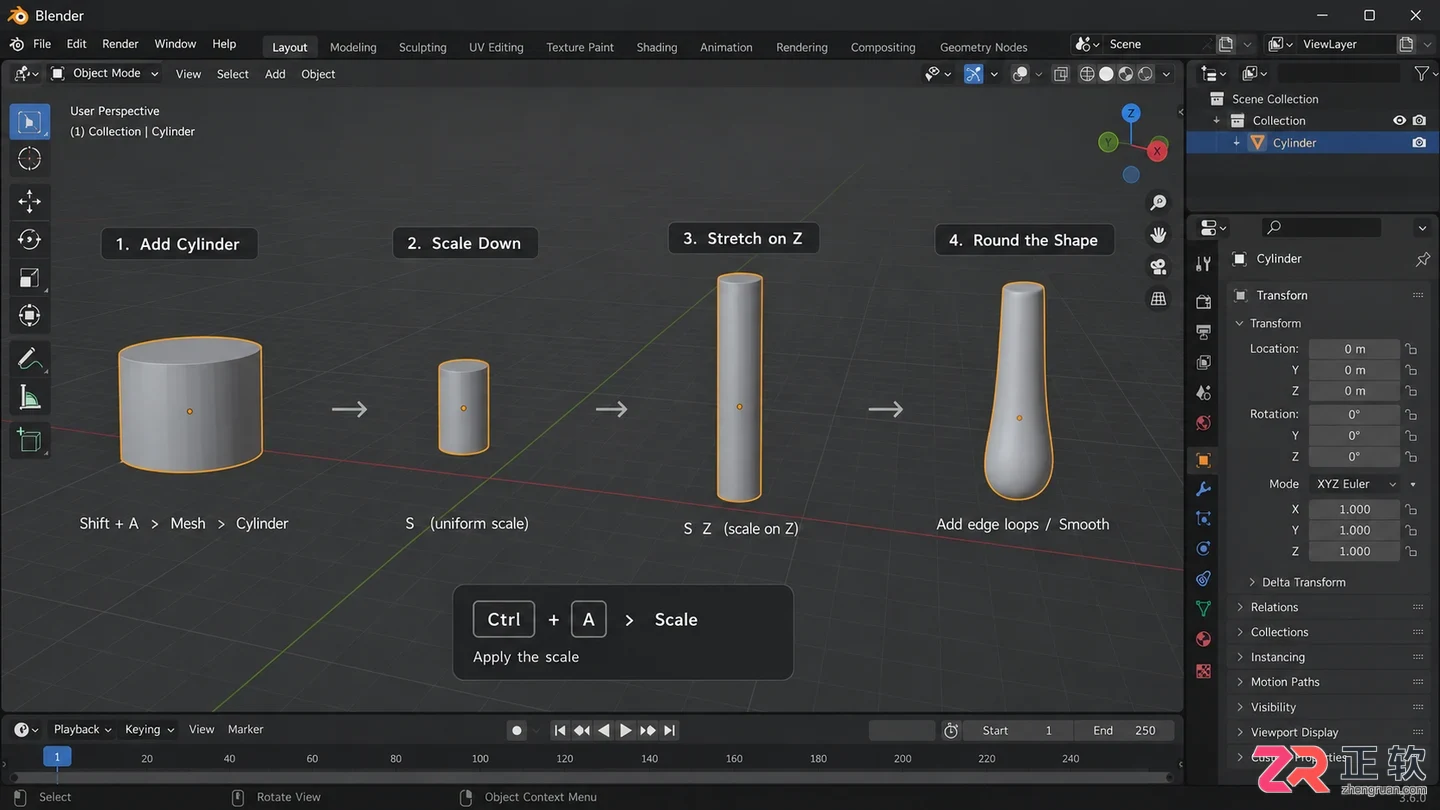Screen dimensions: 1440x810
Task: Click the Location X value field
Action: [1354, 349]
